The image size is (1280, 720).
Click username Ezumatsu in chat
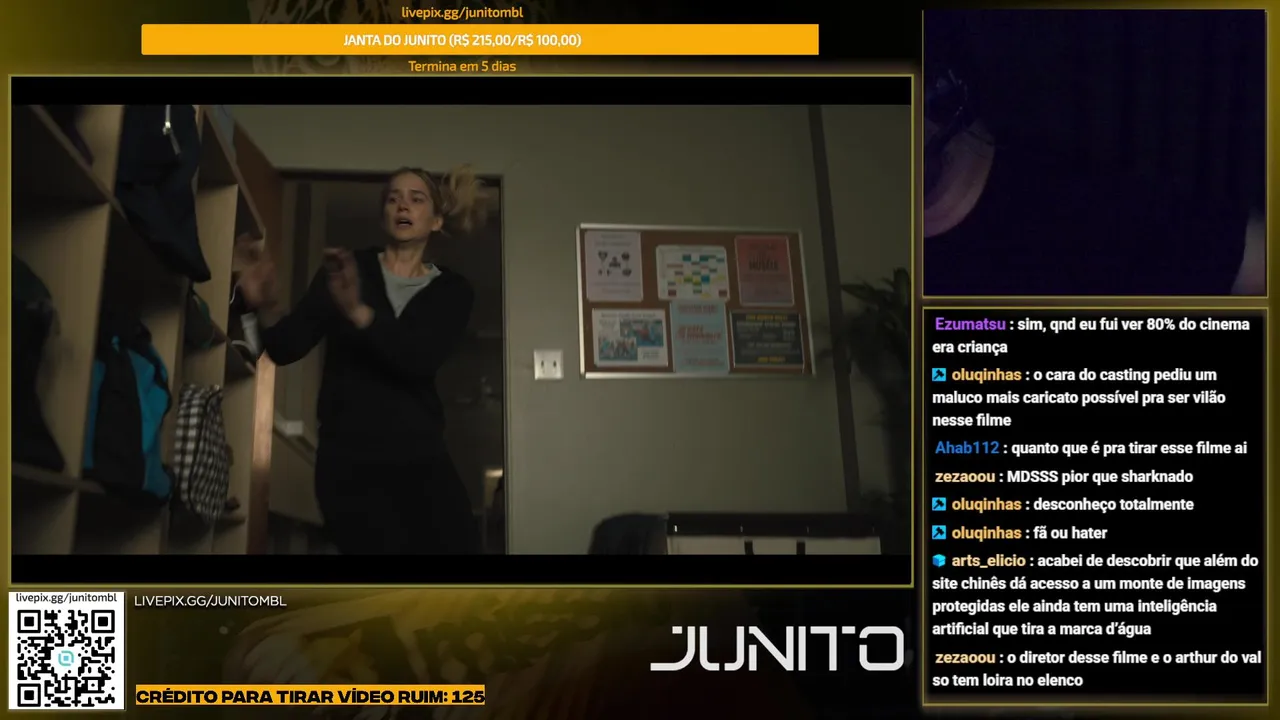[970, 324]
